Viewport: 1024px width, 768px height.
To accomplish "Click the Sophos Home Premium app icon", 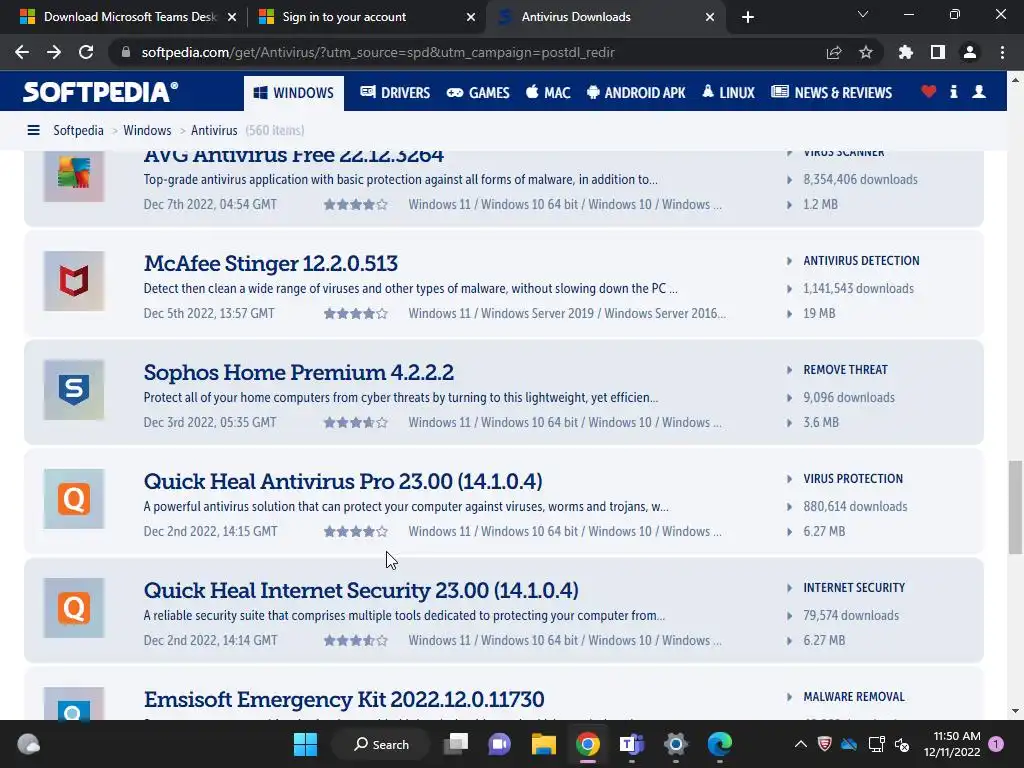I will (x=74, y=390).
